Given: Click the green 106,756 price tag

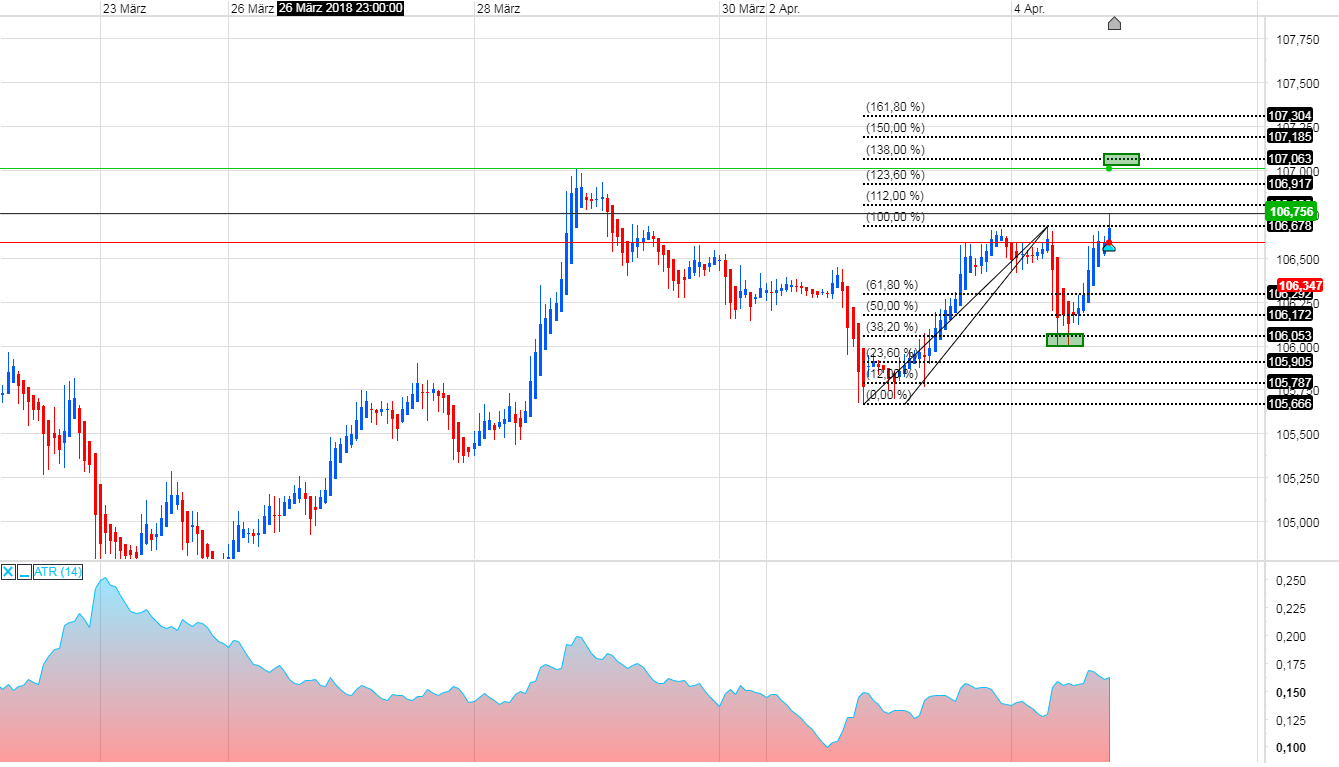Looking at the screenshot, I should click(x=1291, y=213).
